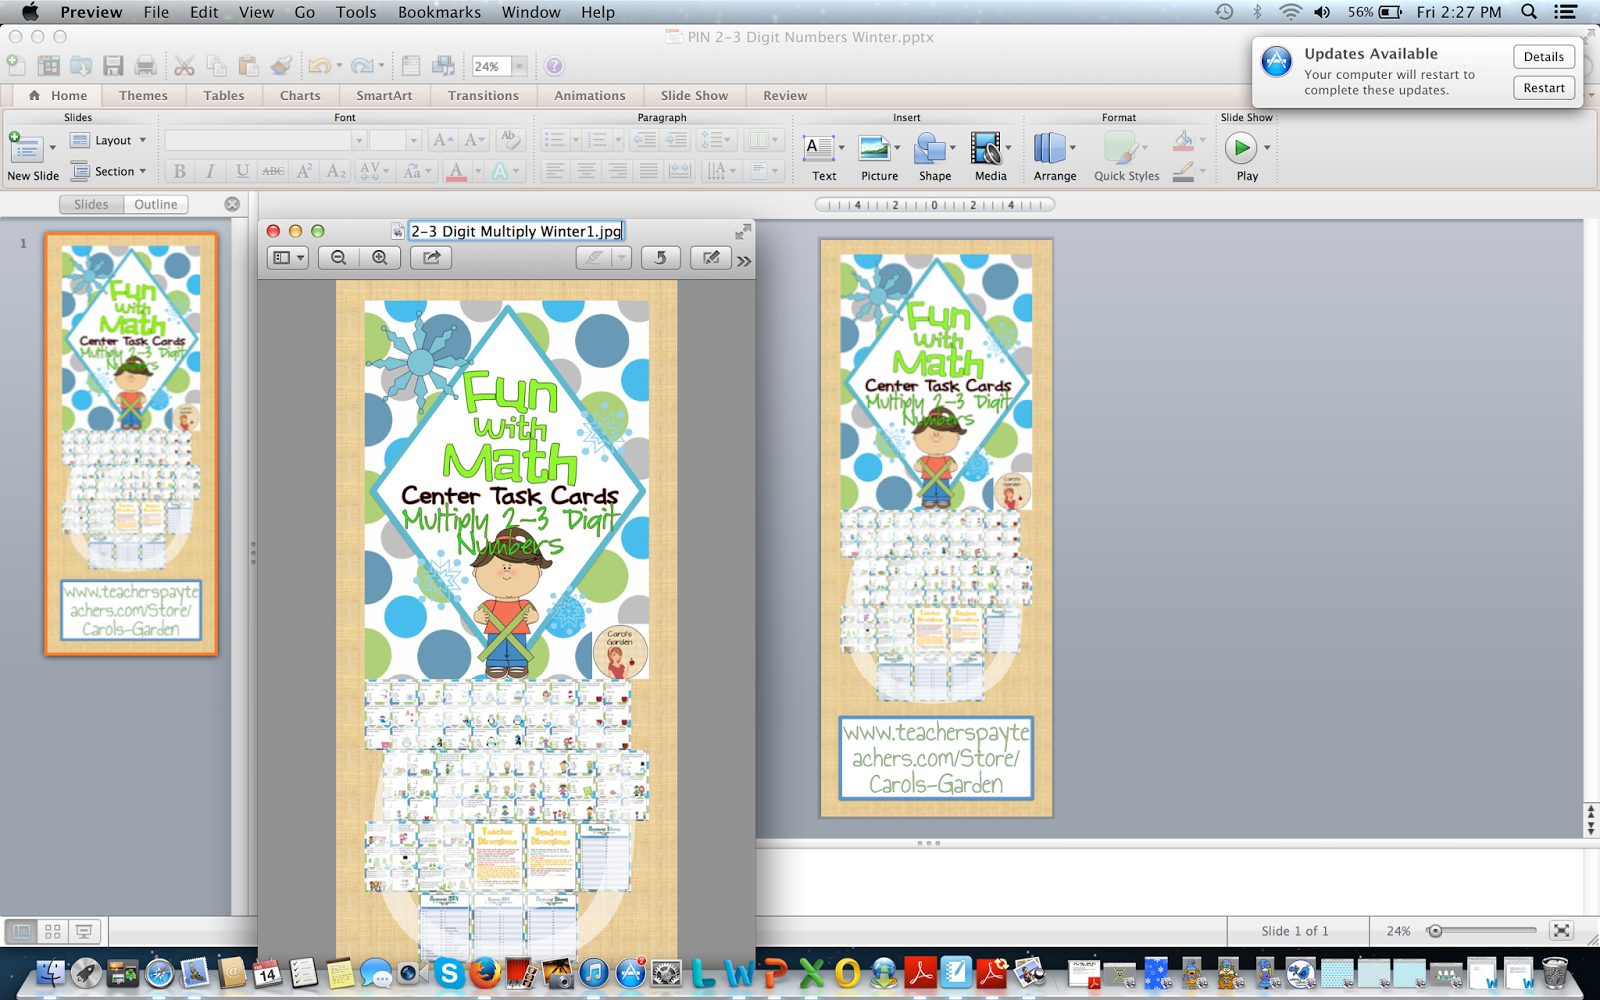Switch to Slide Sorter view
This screenshot has width=1600, height=1000.
point(53,931)
